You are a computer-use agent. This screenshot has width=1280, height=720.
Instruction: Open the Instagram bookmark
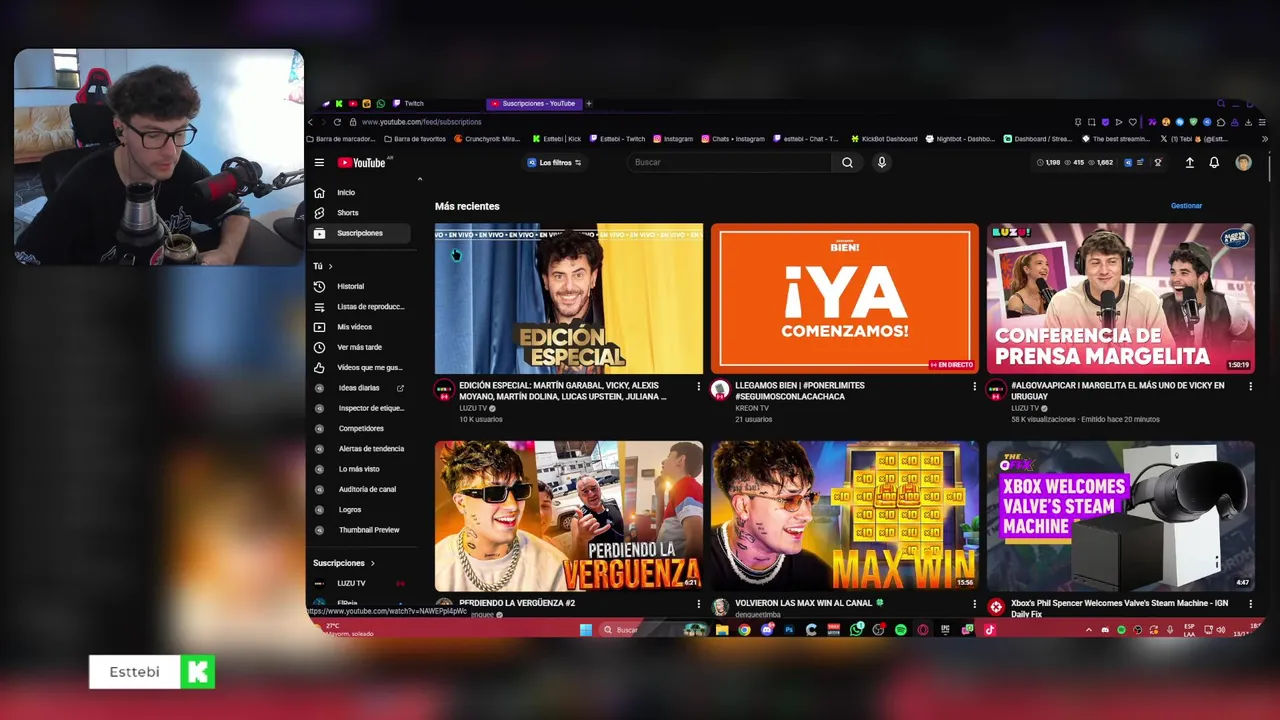pos(673,139)
